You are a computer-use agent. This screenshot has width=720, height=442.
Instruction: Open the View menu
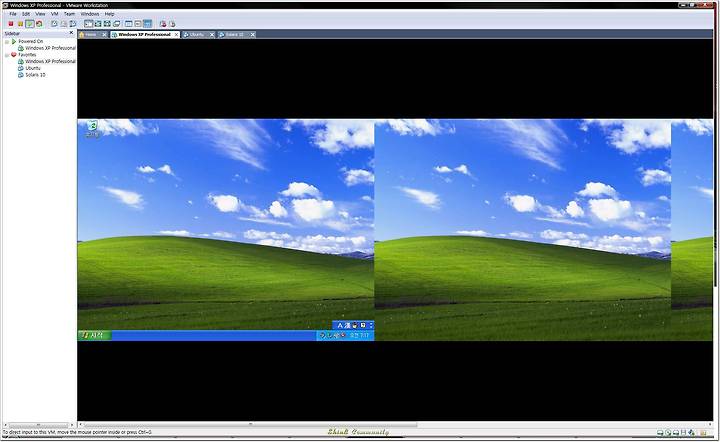(x=40, y=14)
